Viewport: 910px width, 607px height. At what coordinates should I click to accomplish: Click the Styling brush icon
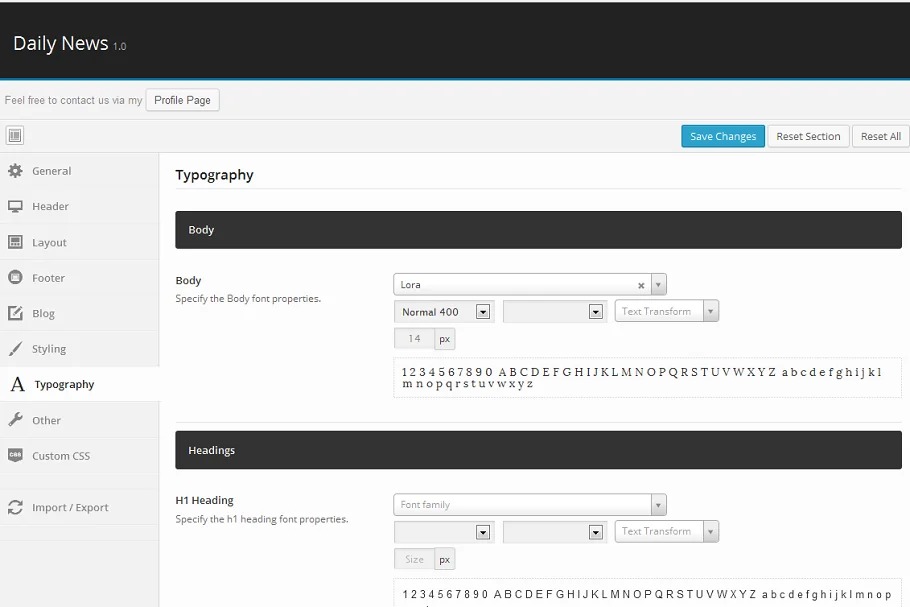coord(15,349)
